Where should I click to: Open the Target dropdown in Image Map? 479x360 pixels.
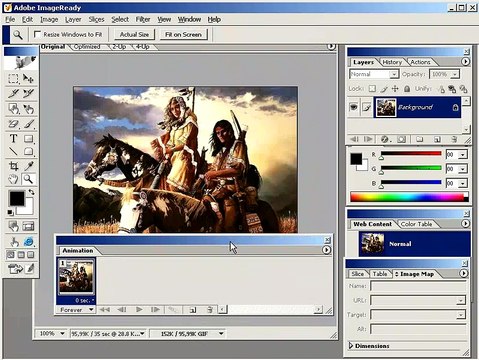[x=461, y=315]
